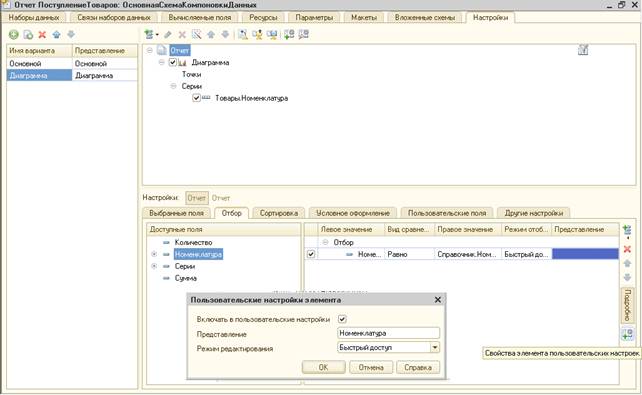Add a new report variant with green plus

[14, 35]
